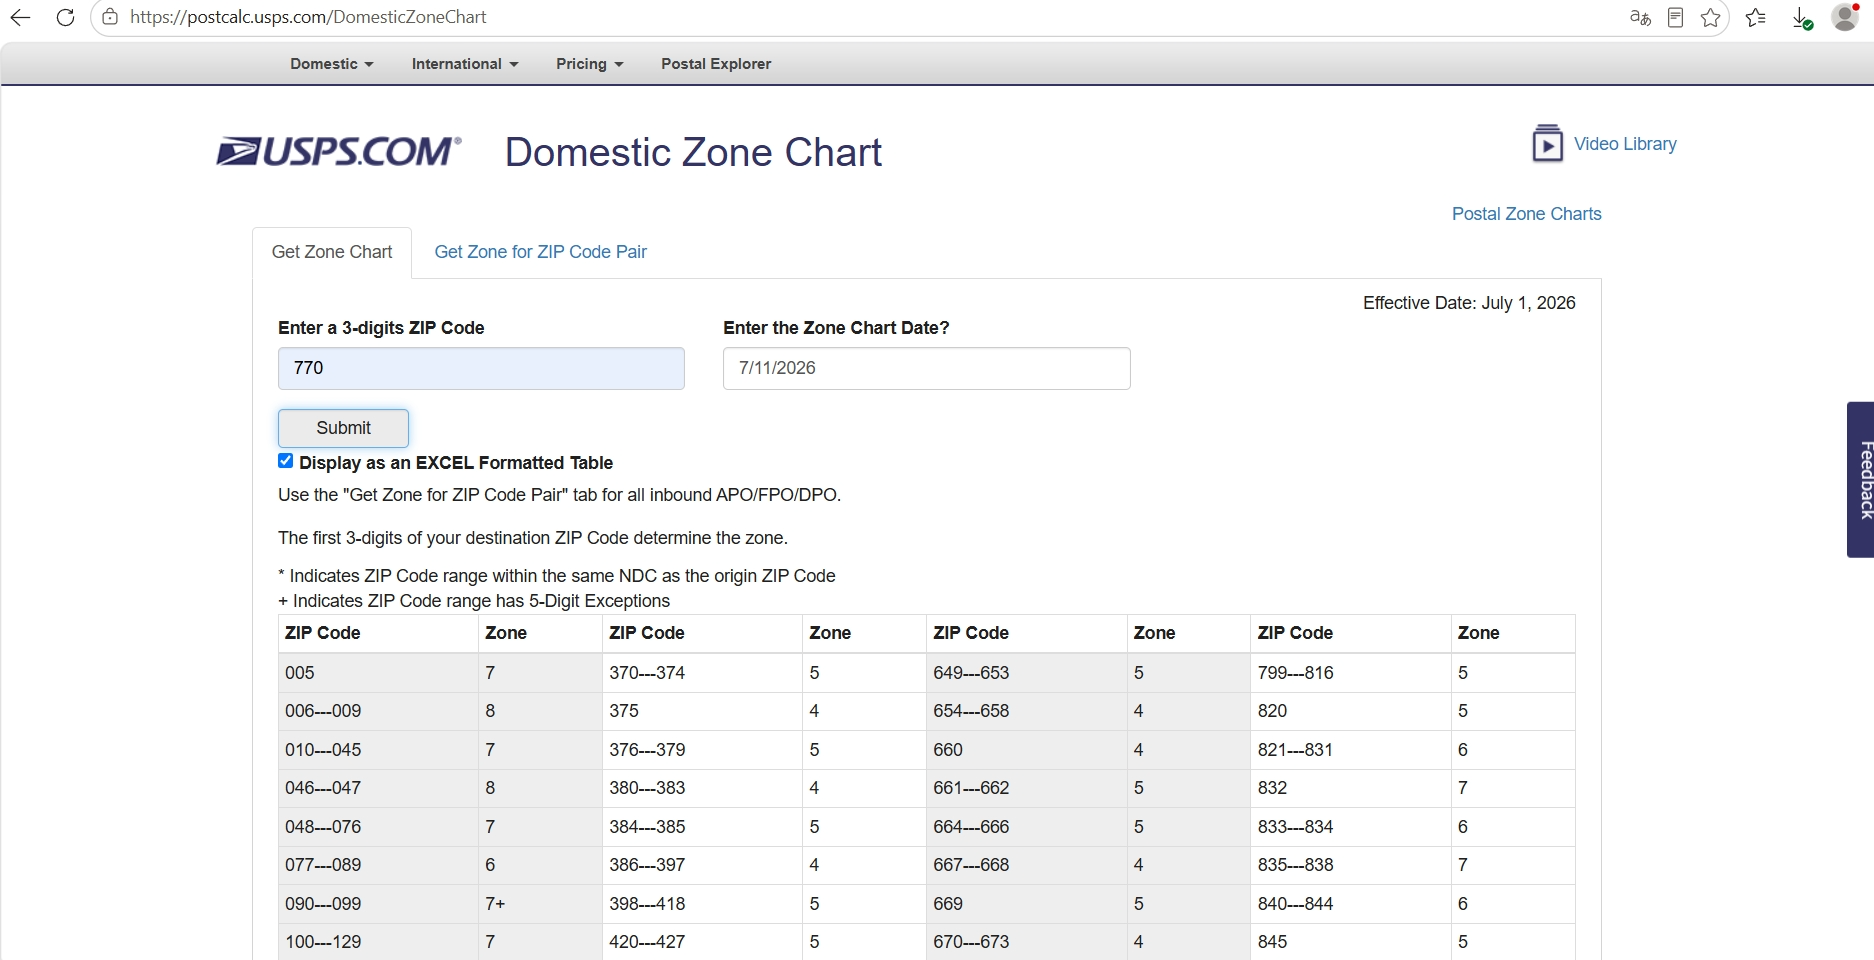Click the ZIP code cell 832
This screenshot has height=960, width=1874.
click(x=1350, y=788)
